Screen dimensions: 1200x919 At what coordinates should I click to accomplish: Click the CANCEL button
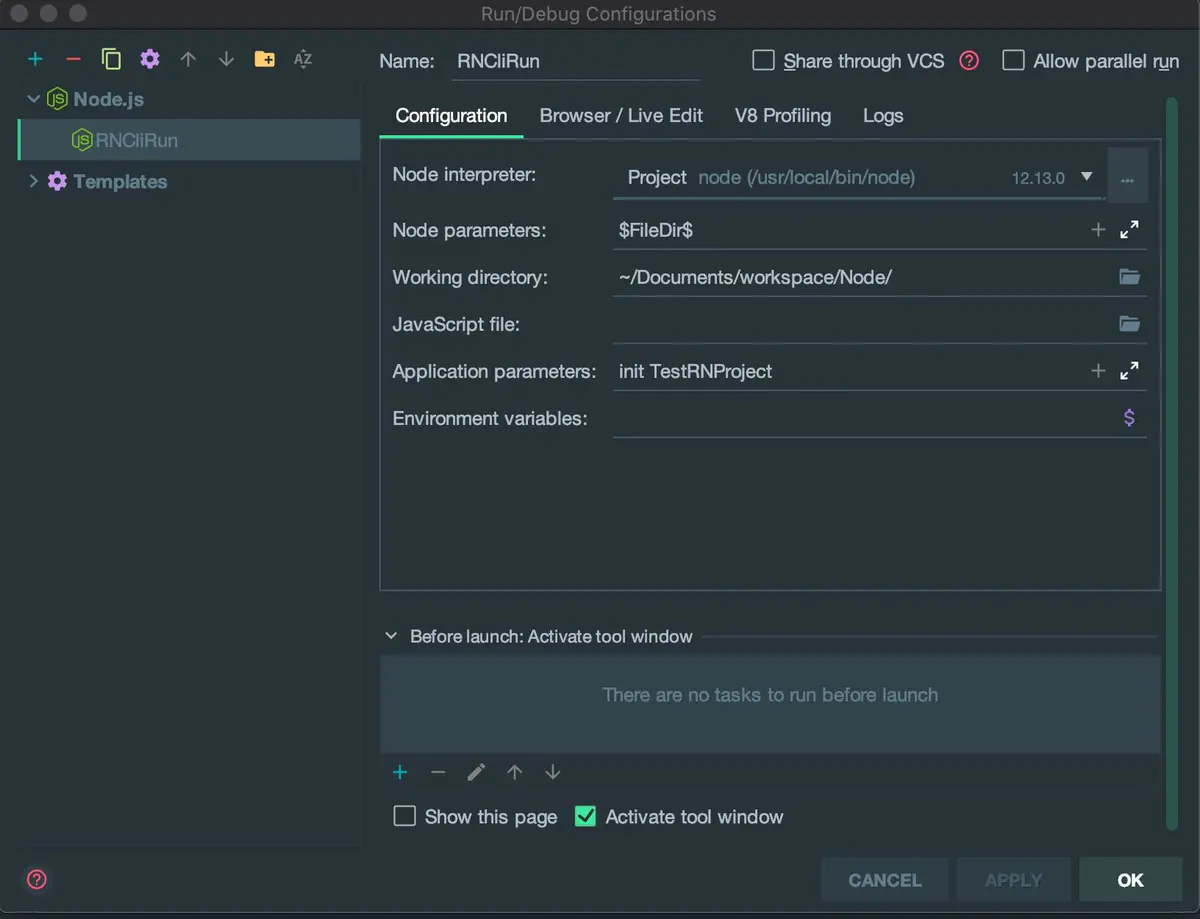pyautogui.click(x=884, y=880)
